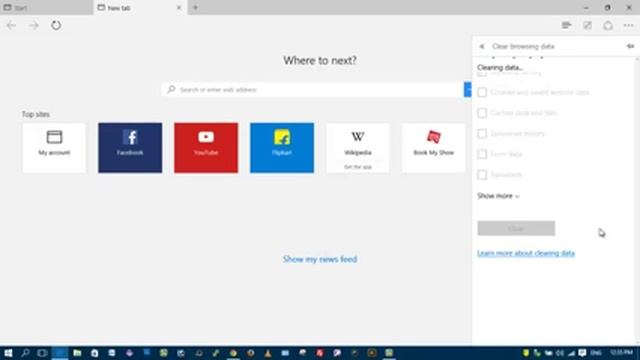
Task: Open File Explorer from the taskbar
Action: [x=77, y=353]
